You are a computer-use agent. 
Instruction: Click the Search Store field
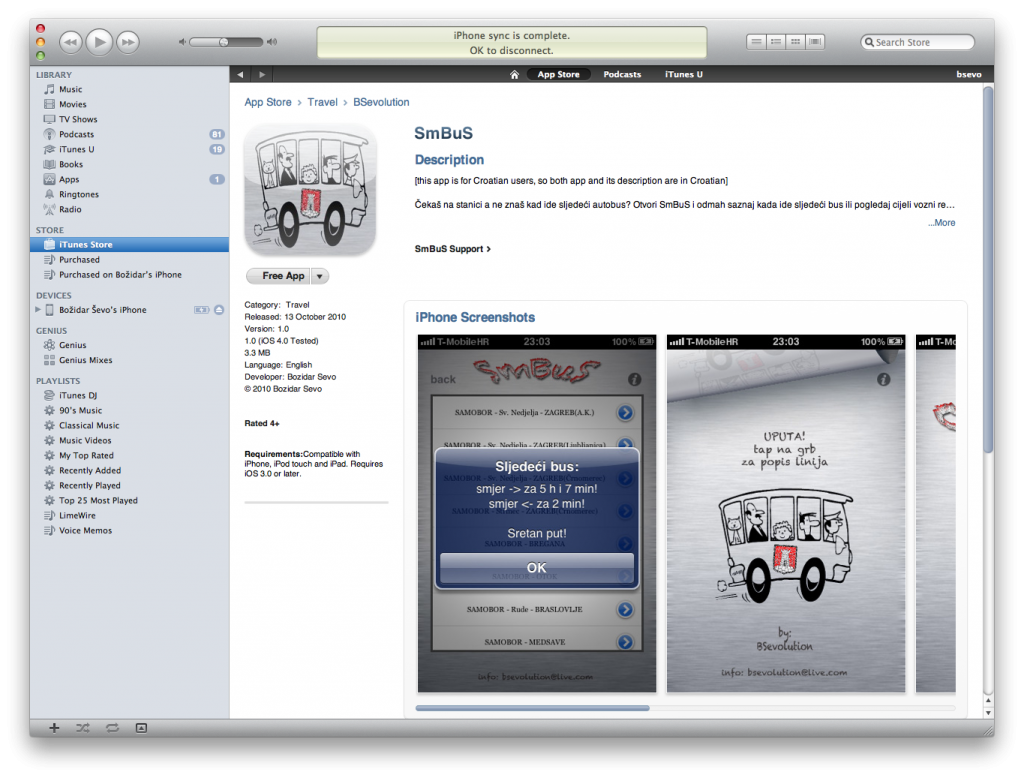point(917,42)
